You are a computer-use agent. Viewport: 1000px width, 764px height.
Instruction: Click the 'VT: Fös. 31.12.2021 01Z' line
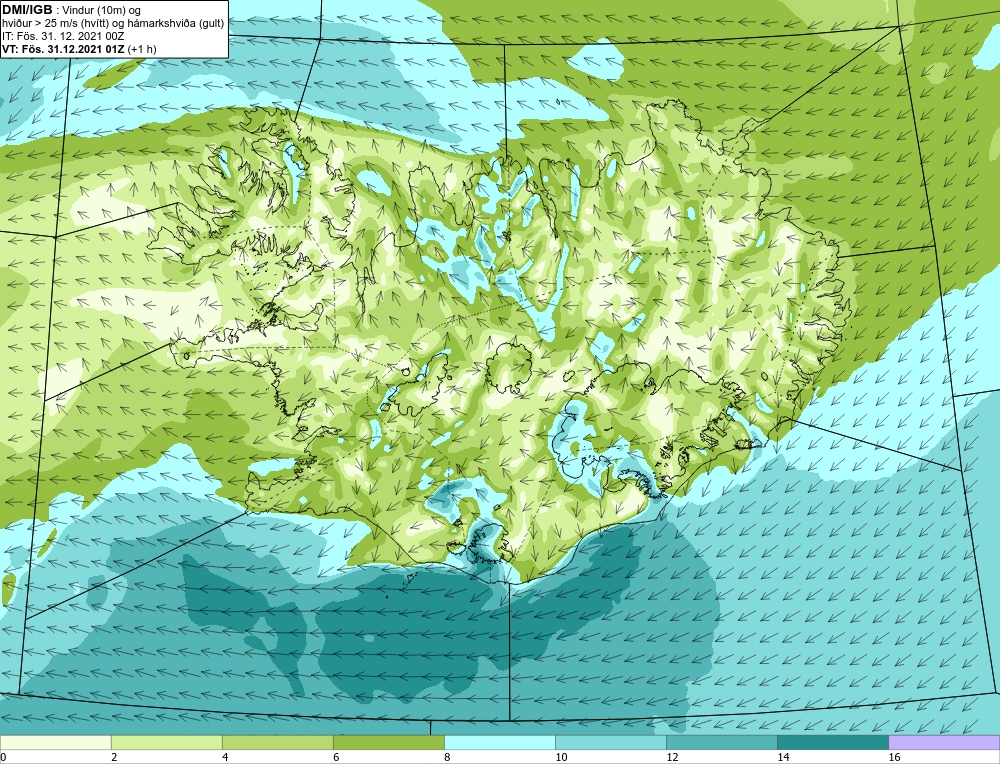coord(79,48)
